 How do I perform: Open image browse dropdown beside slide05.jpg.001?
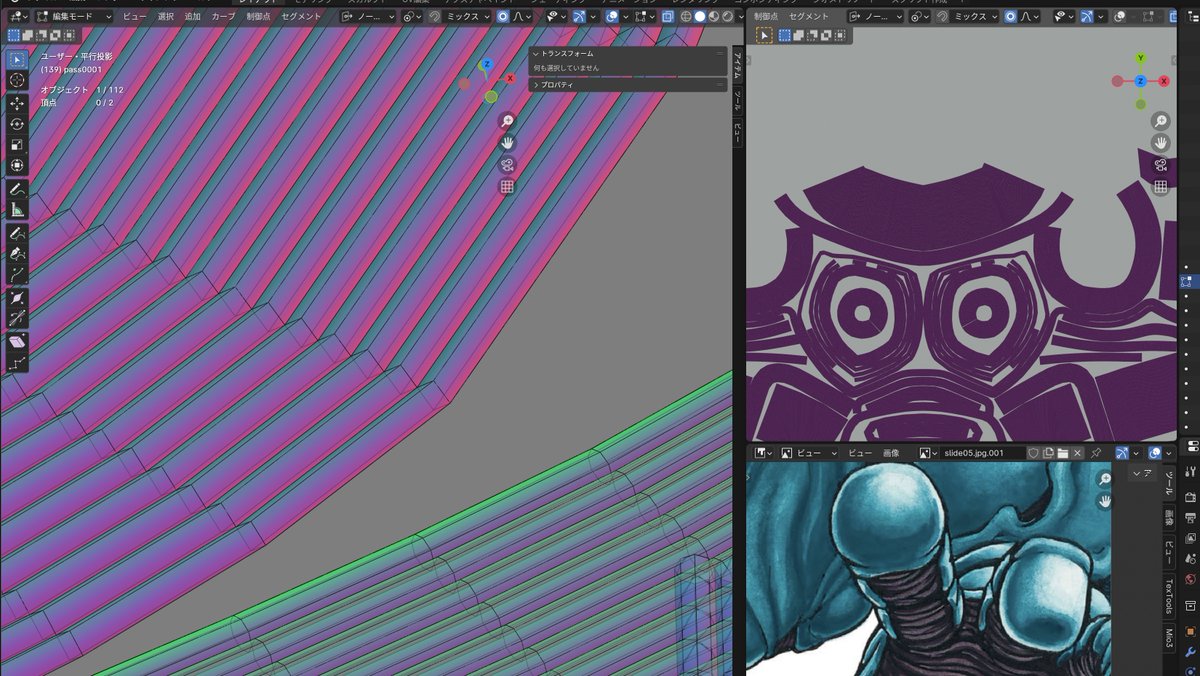point(929,453)
